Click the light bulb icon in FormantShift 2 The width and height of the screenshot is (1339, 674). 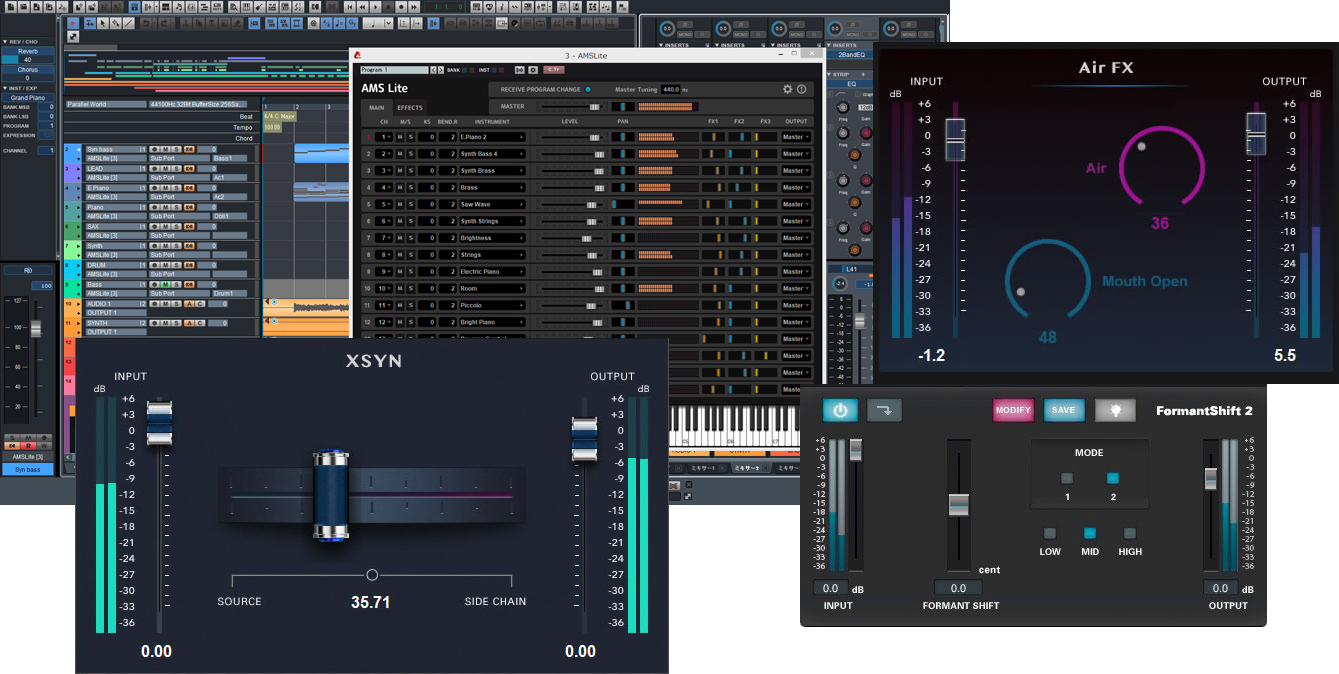[1115, 410]
